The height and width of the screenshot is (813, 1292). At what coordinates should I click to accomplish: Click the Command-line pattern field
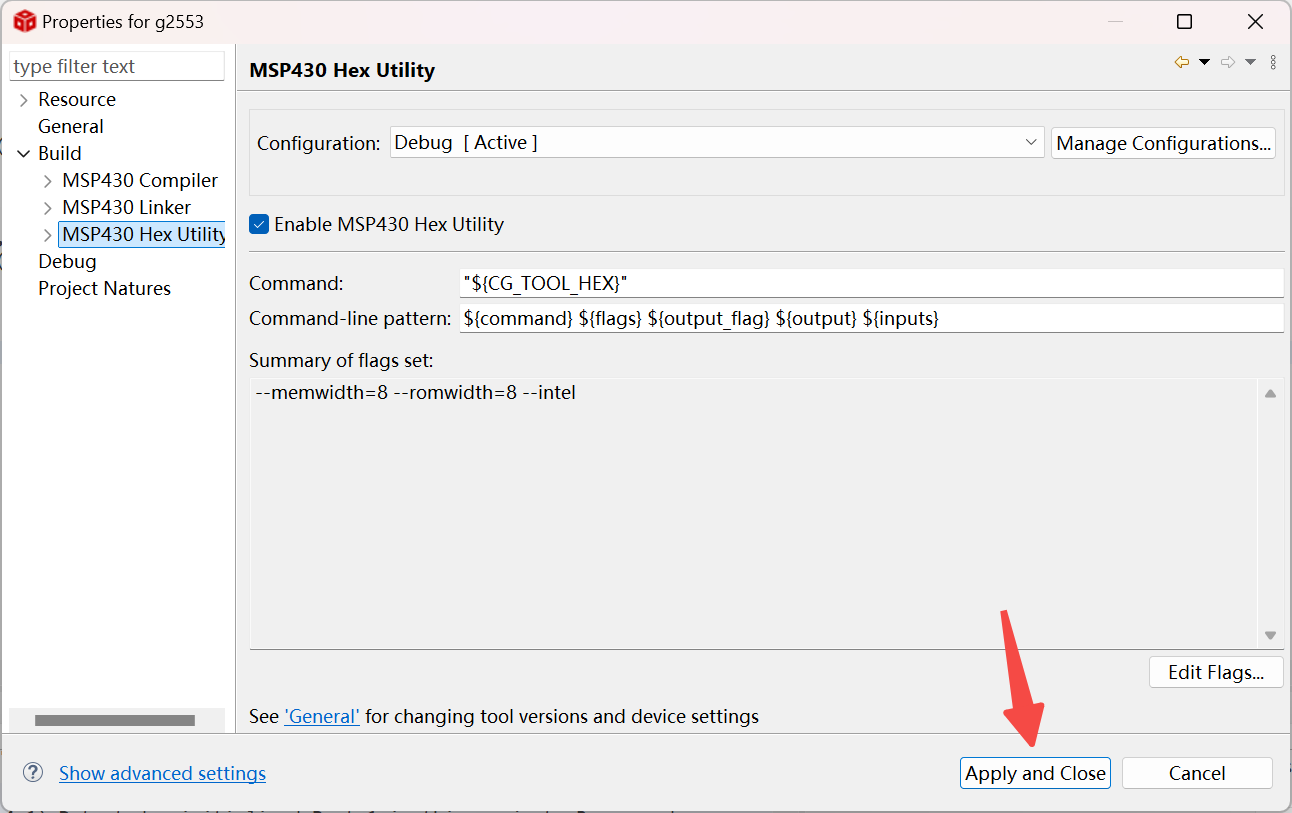tap(871, 318)
